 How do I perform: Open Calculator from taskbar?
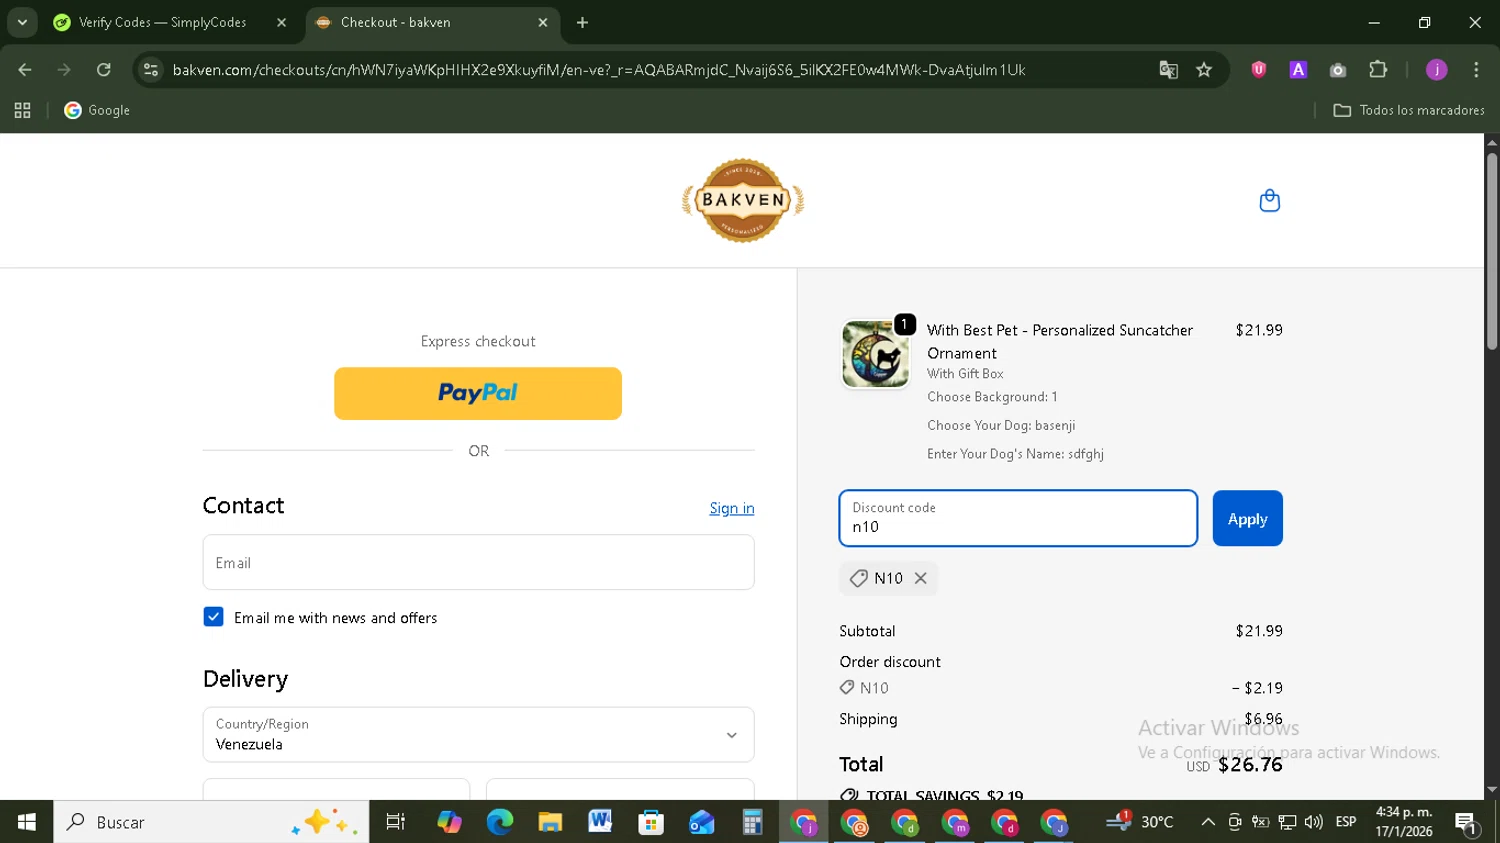click(752, 822)
